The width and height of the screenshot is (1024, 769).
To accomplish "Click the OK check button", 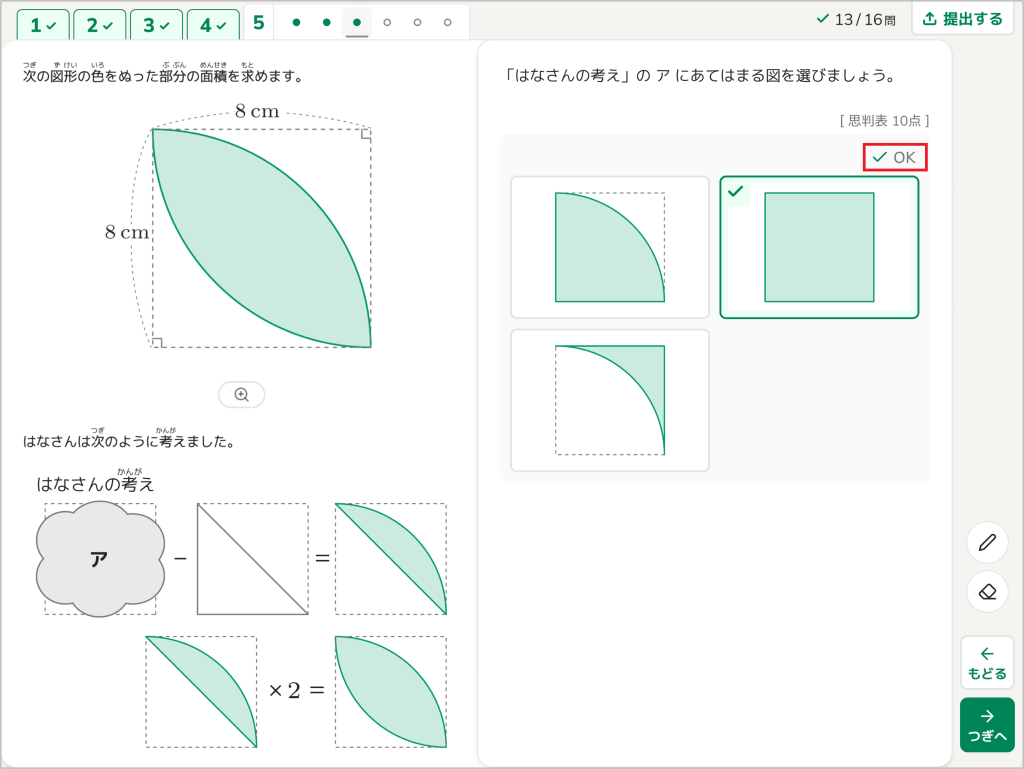I will 895,157.
